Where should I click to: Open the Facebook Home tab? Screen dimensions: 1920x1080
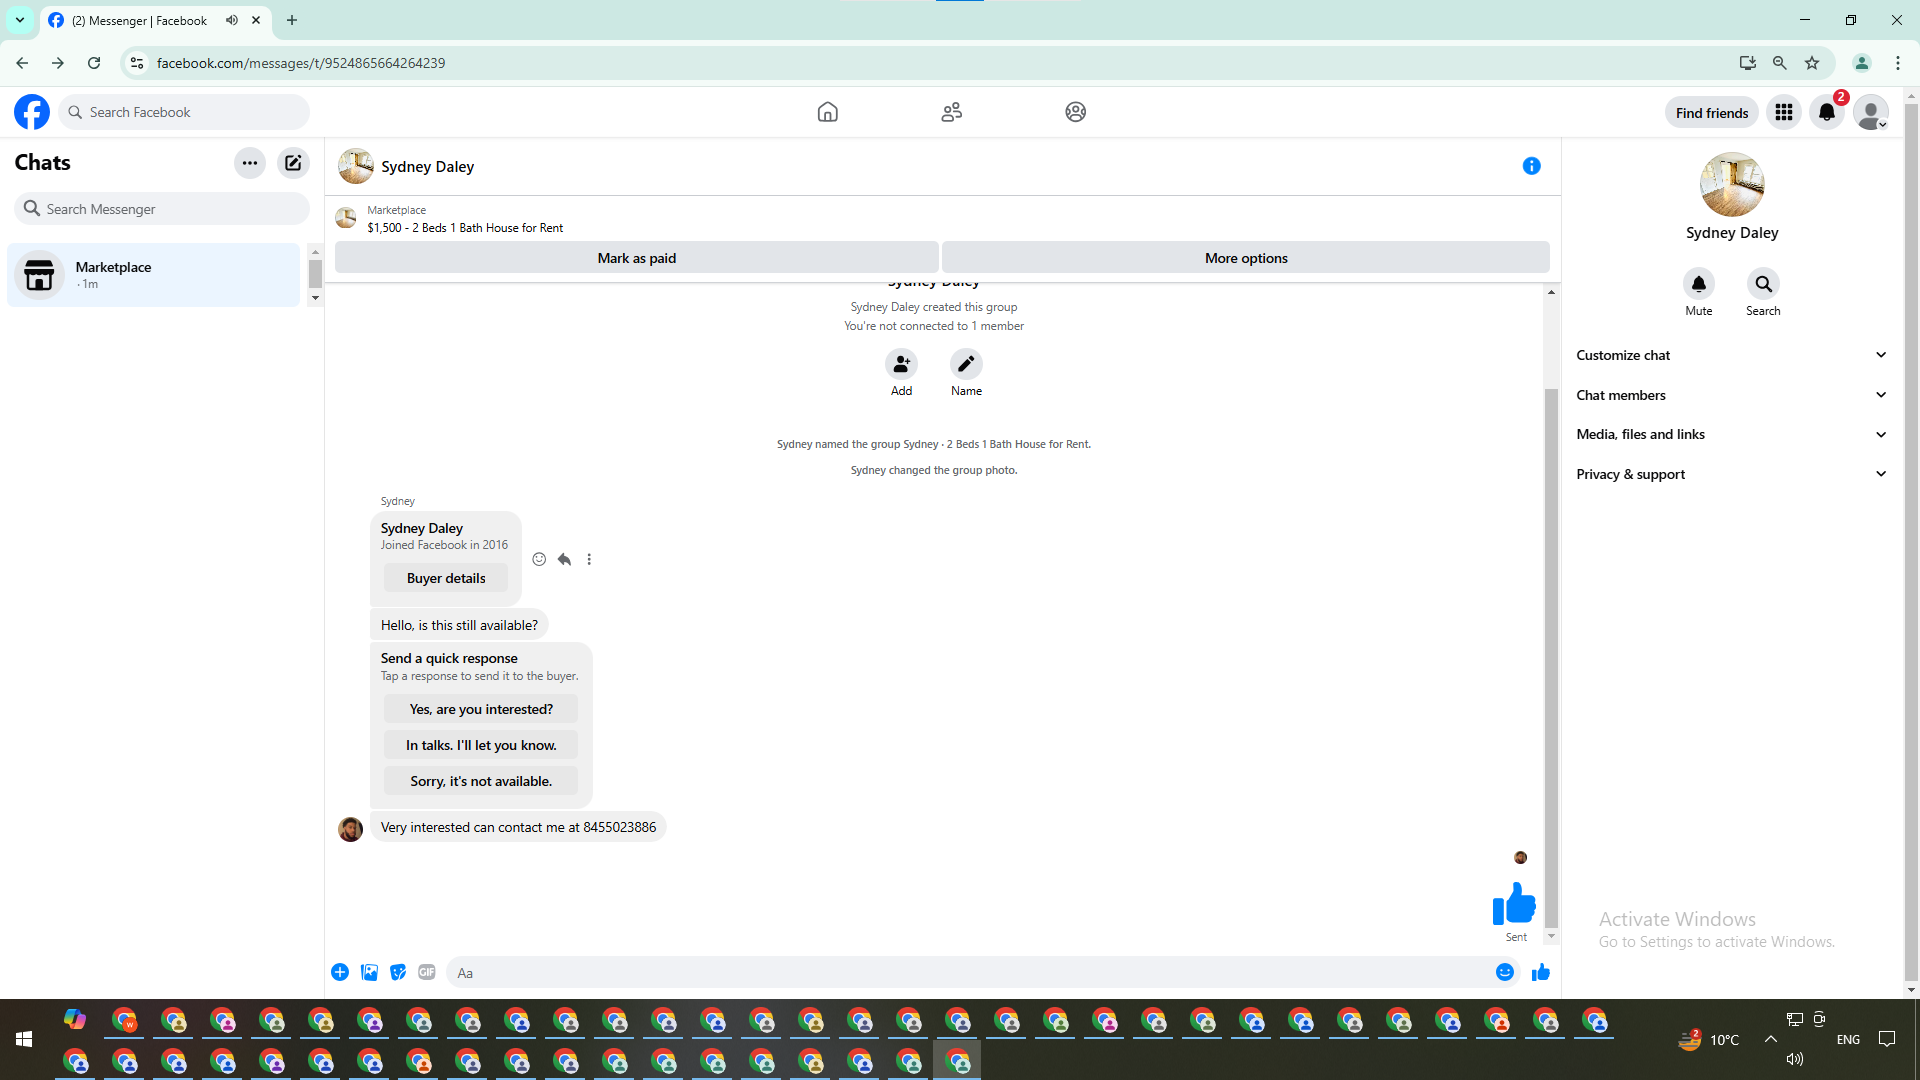click(827, 112)
